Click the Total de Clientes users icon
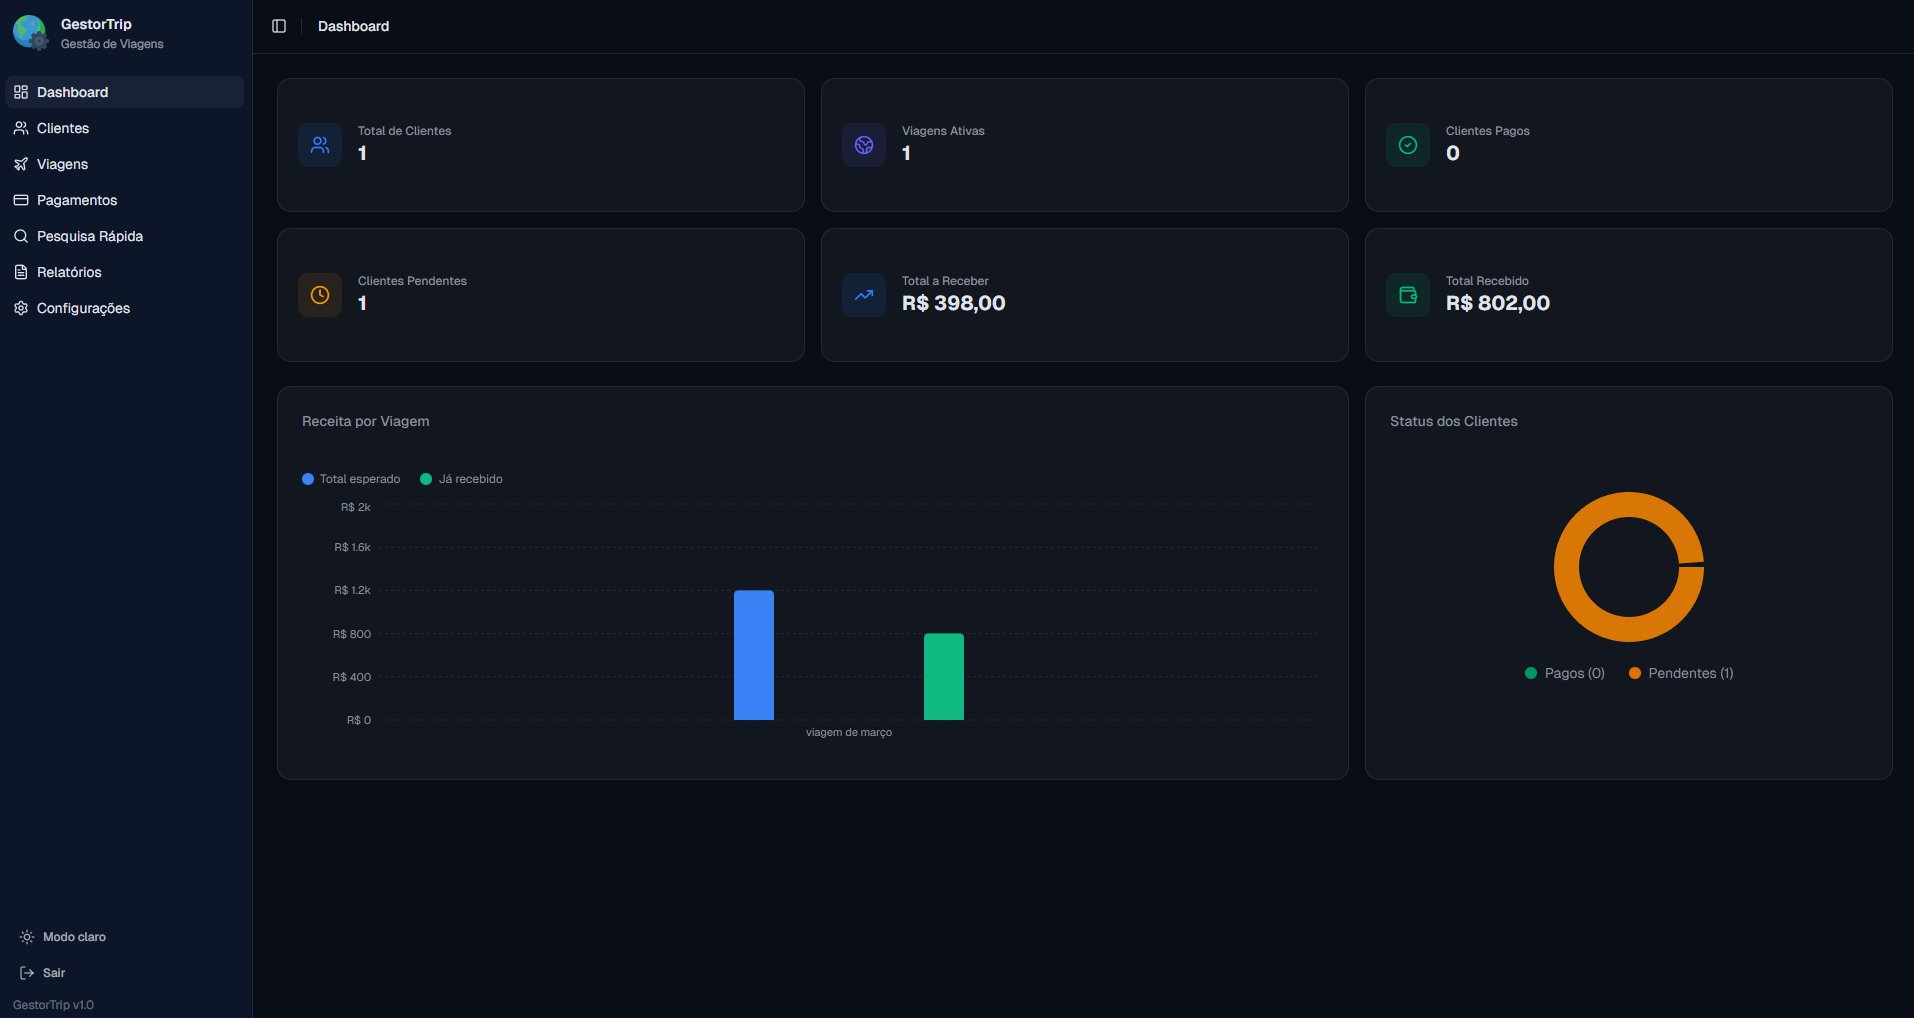Viewport: 1914px width, 1018px height. [x=320, y=145]
